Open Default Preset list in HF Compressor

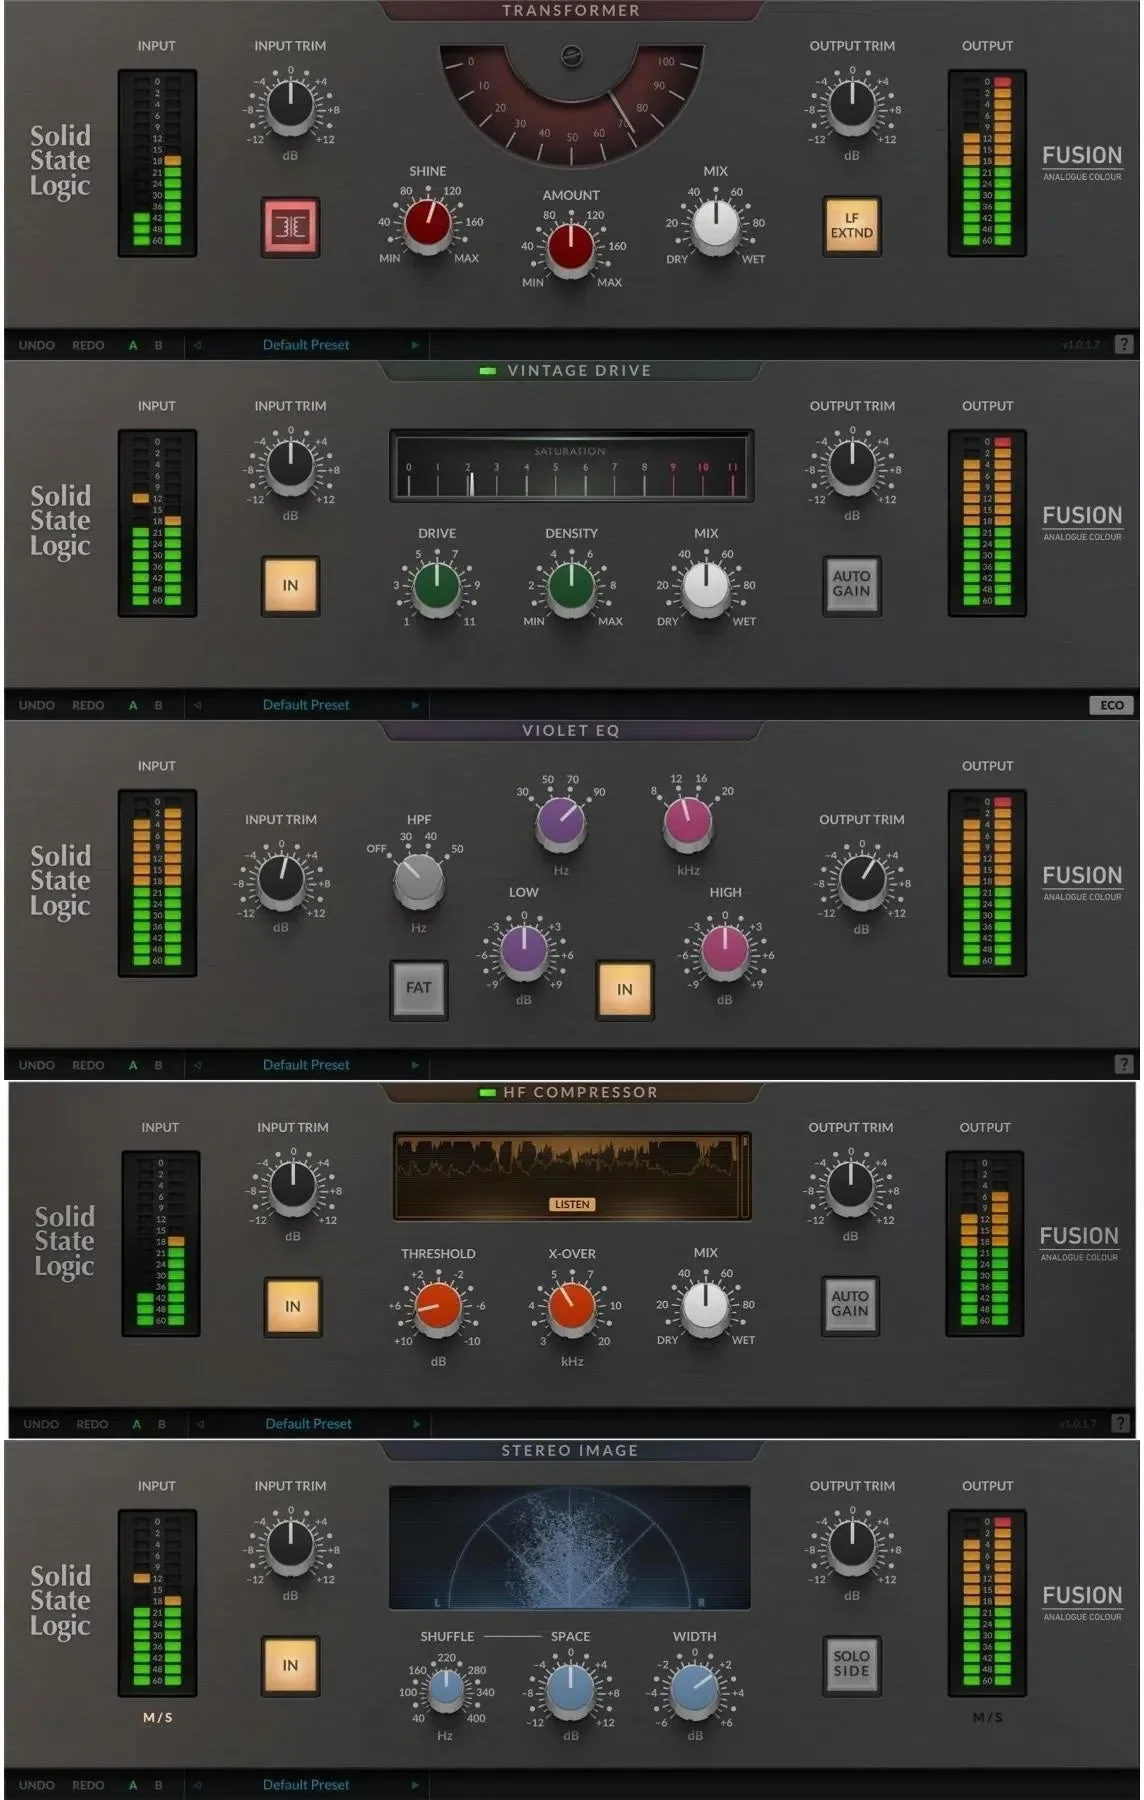[308, 1424]
